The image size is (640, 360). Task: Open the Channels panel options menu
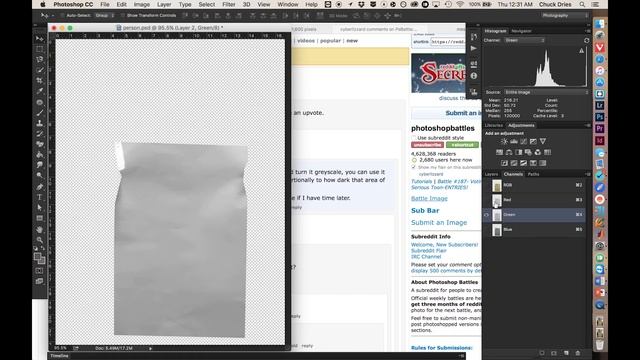click(587, 174)
